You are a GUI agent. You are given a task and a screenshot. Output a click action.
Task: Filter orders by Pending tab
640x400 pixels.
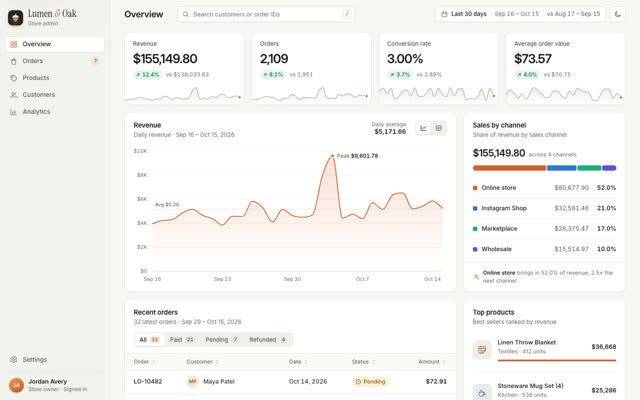point(222,340)
